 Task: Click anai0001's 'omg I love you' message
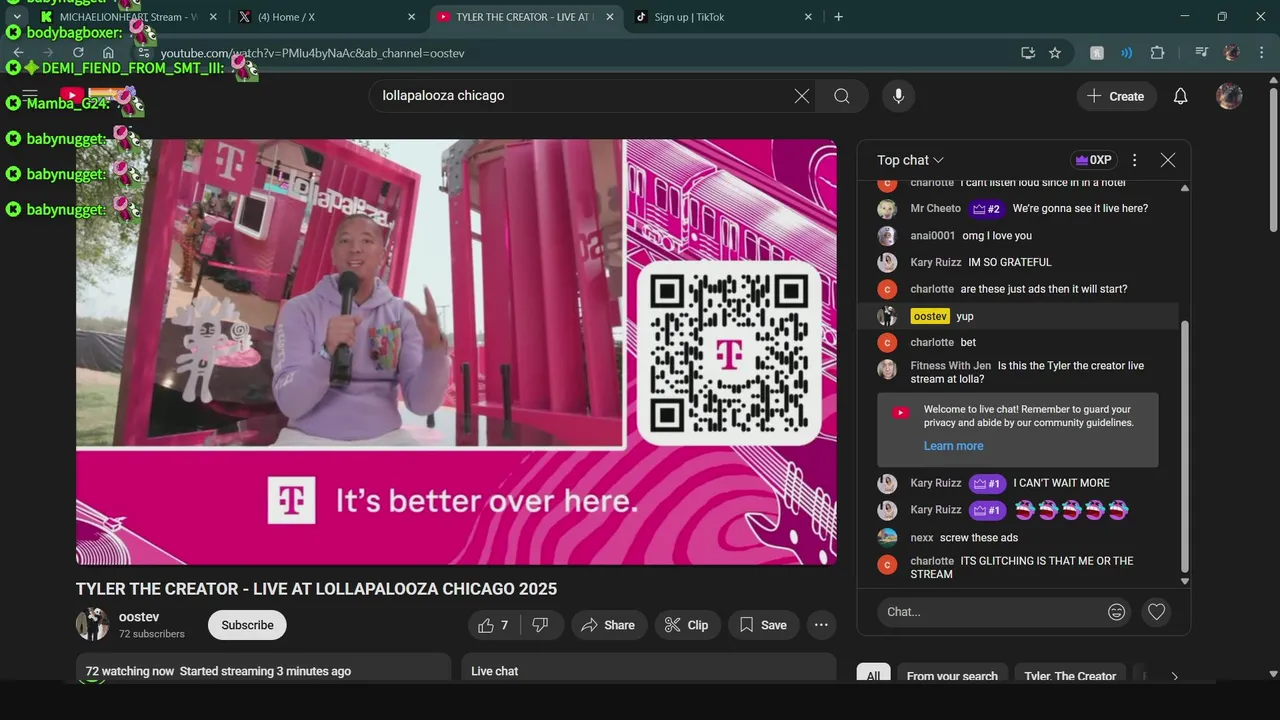point(997,236)
